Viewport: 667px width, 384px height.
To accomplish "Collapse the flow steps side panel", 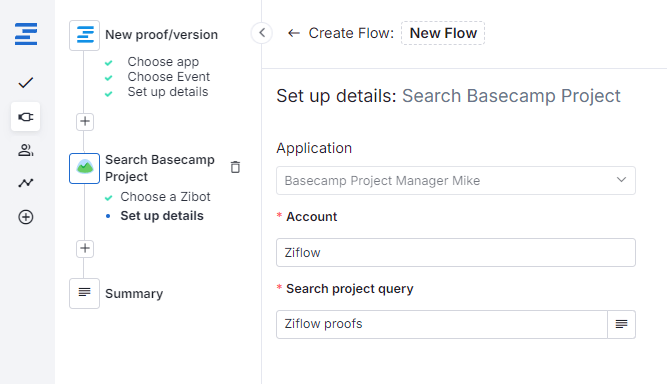I will 262,33.
